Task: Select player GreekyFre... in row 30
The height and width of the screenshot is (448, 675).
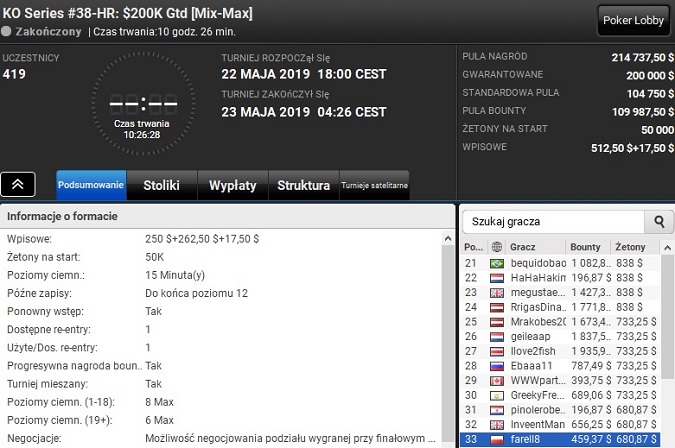Action: [x=560, y=395]
